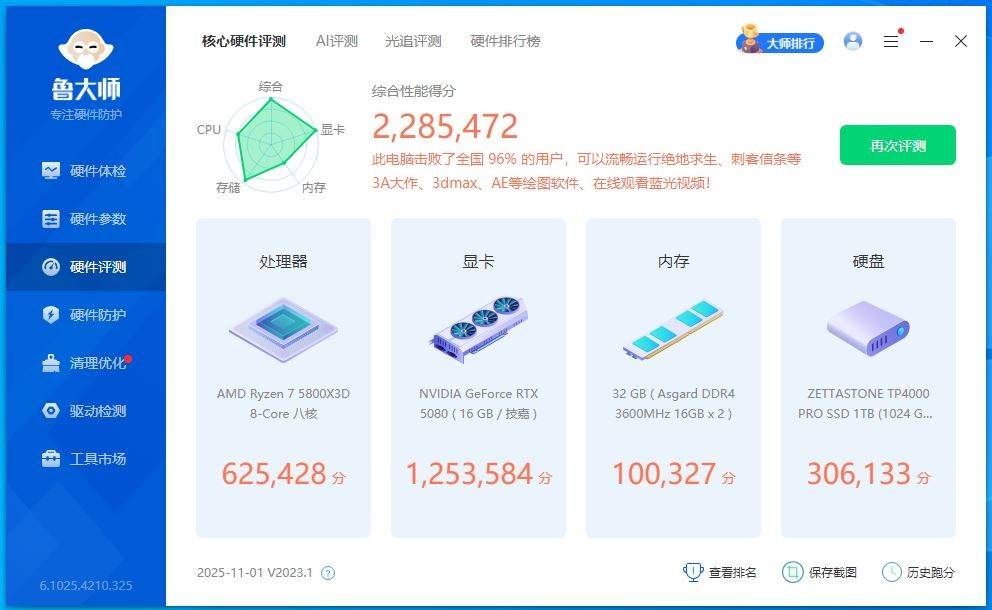Open the 驱动检测 sidebar icon
Image resolution: width=992 pixels, height=610 pixels.
(x=53, y=411)
